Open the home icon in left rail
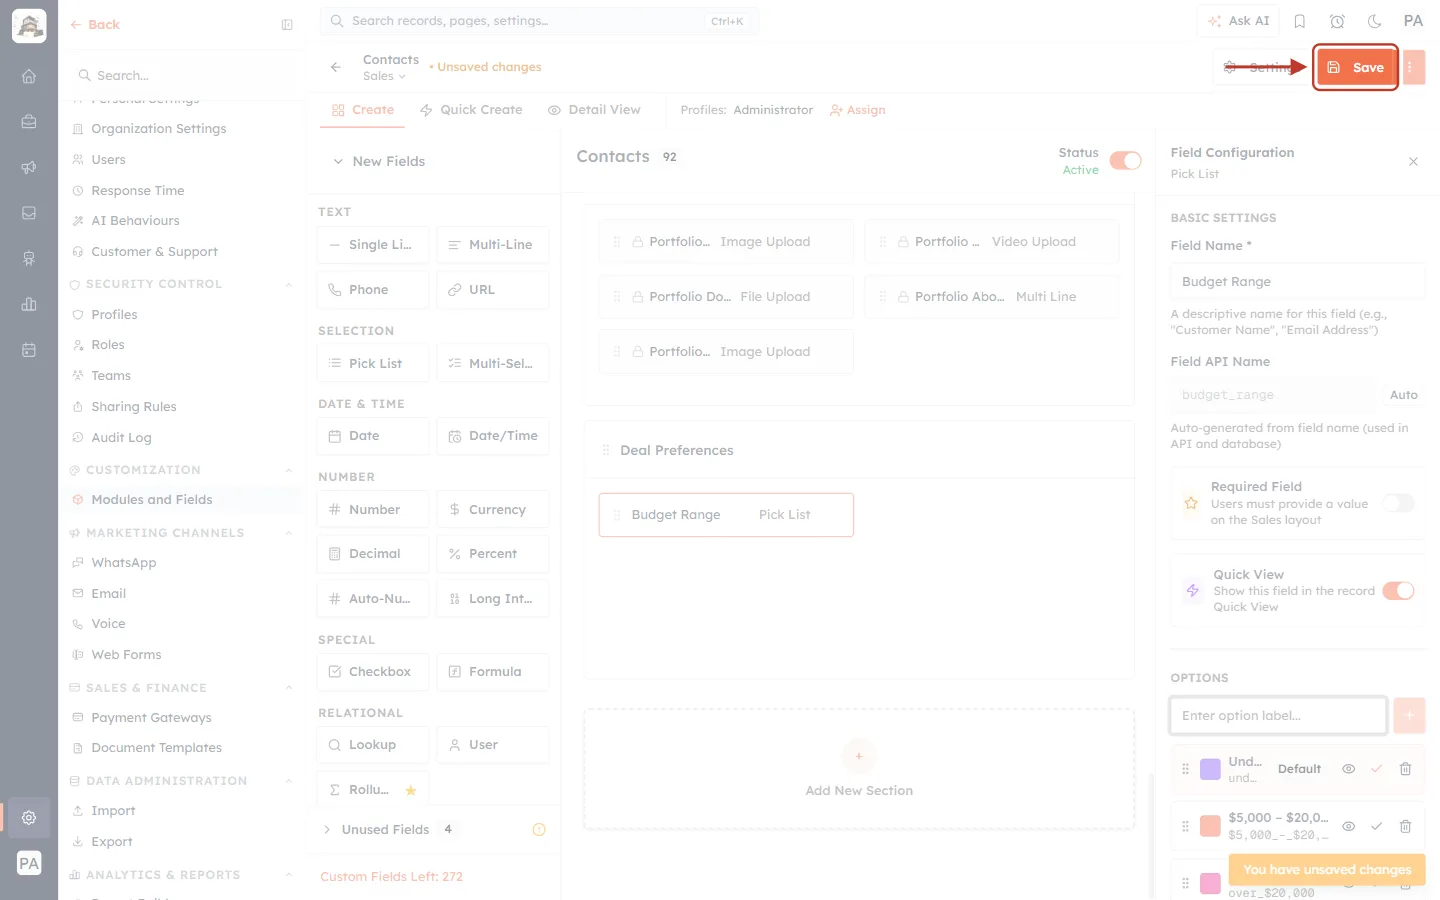The height and width of the screenshot is (900, 1440). pyautogui.click(x=29, y=76)
